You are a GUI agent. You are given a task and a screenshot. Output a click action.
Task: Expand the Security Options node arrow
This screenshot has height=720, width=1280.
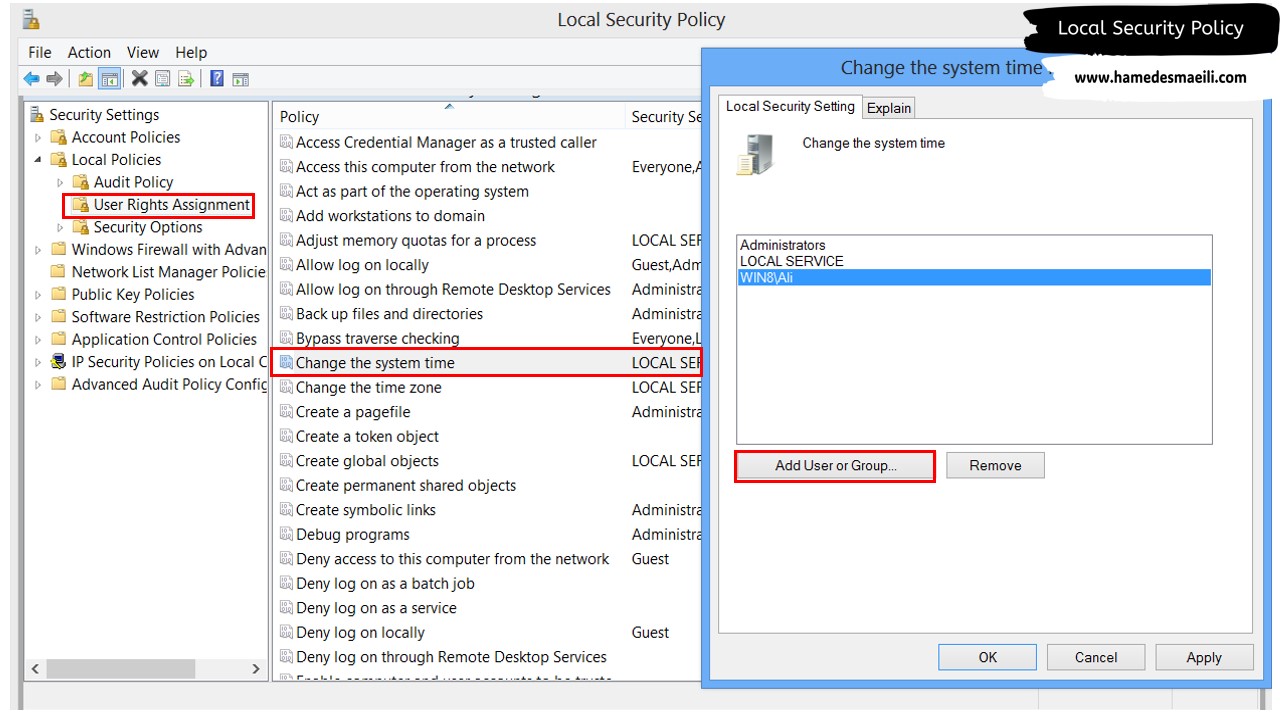click(60, 227)
